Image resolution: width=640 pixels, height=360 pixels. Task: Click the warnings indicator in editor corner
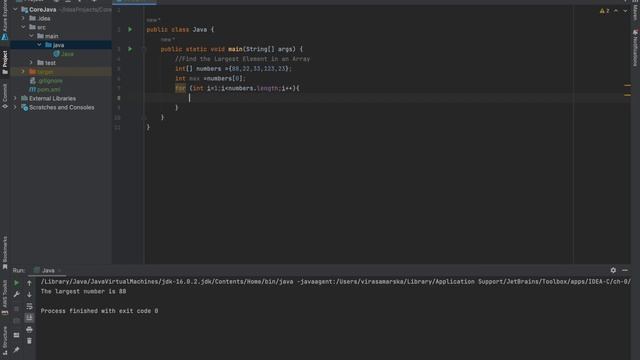pos(604,11)
